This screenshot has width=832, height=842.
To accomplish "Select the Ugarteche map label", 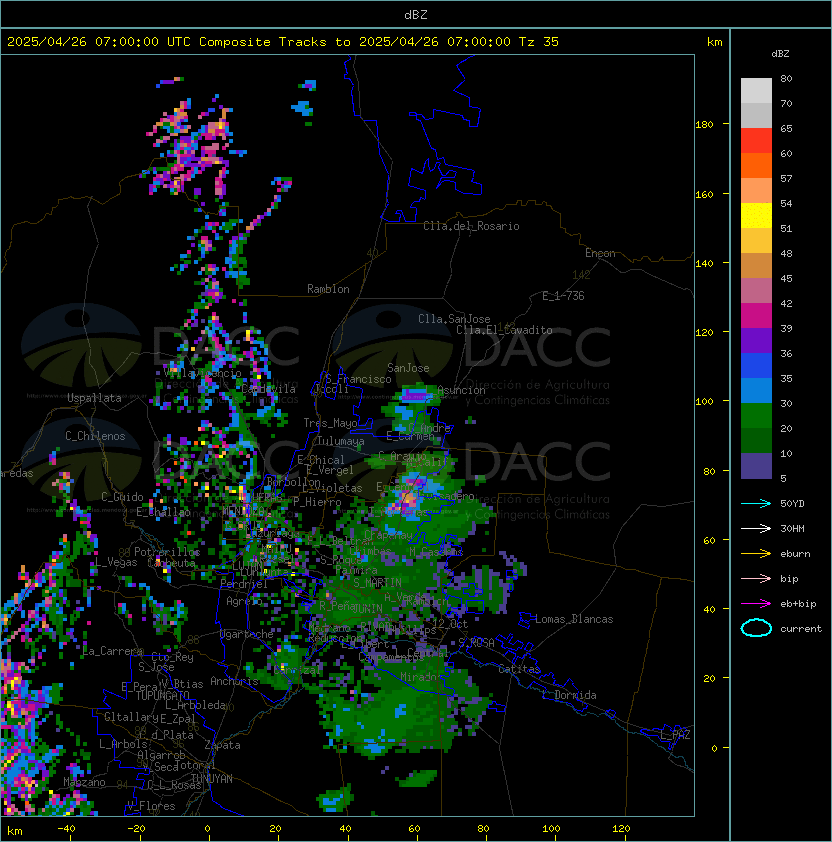I will pyautogui.click(x=247, y=634).
